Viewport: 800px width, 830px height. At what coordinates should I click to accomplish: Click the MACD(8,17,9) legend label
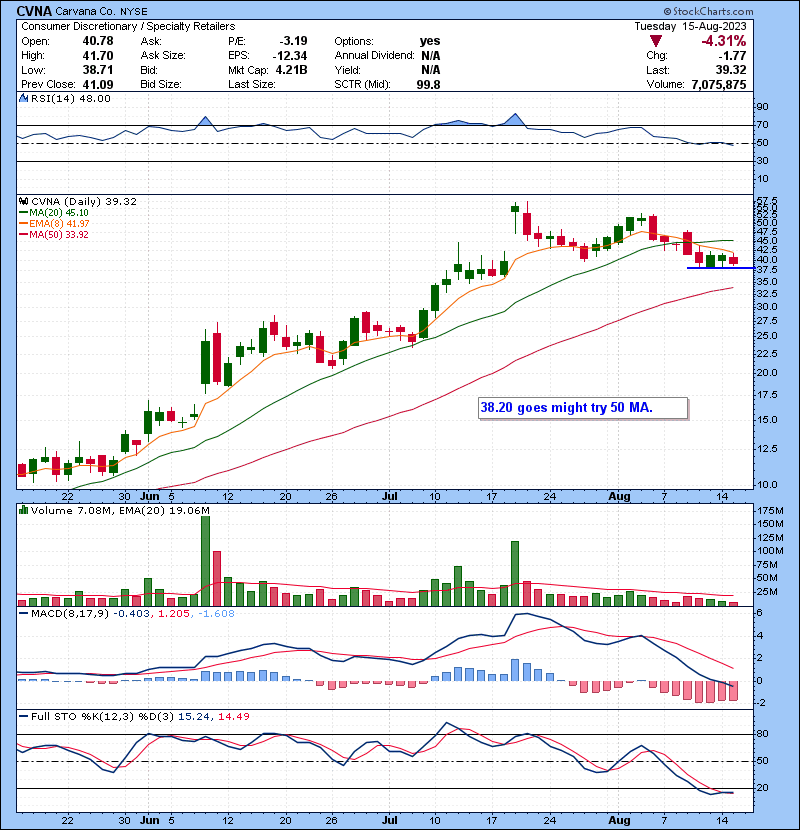coord(70,614)
